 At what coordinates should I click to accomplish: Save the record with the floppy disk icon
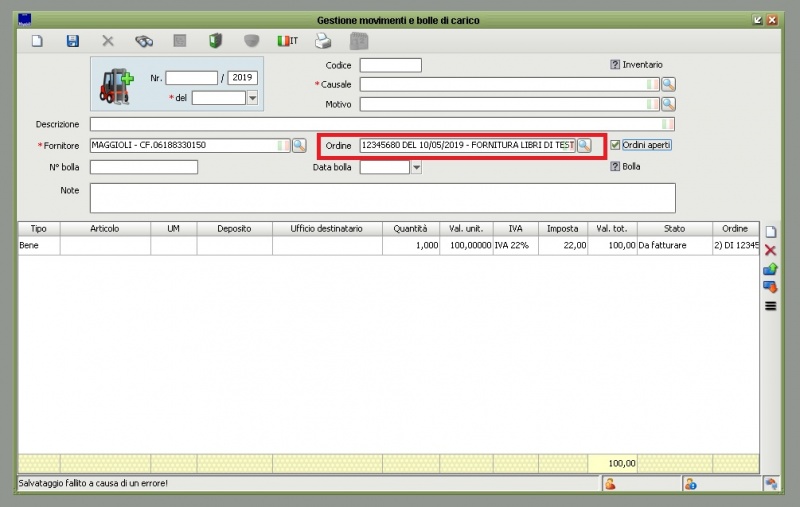(72, 41)
